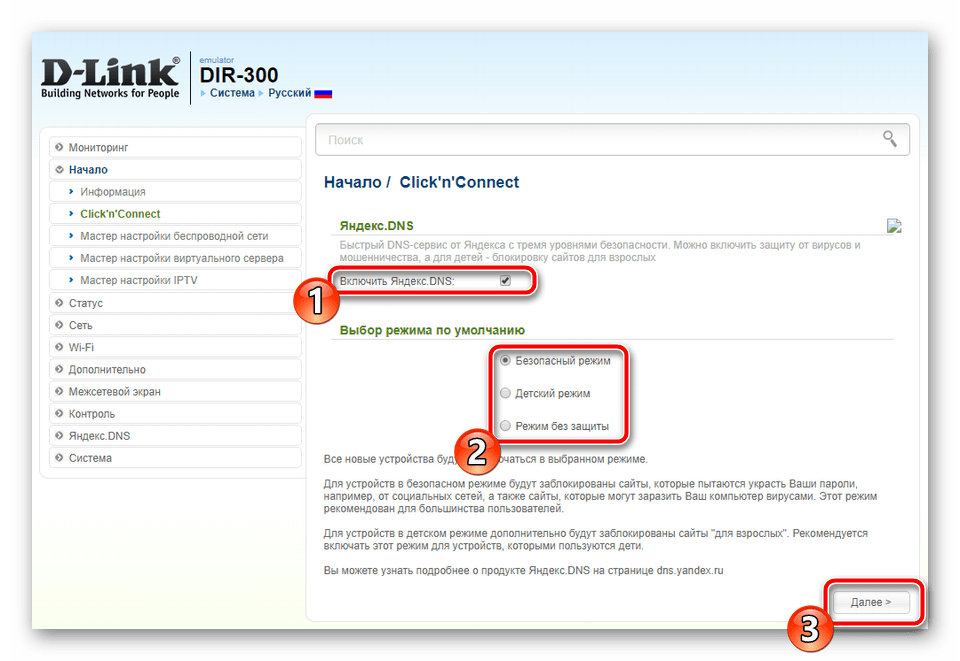Click the Поиск search field
Viewport: 960px width, 661px height.
[x=612, y=140]
